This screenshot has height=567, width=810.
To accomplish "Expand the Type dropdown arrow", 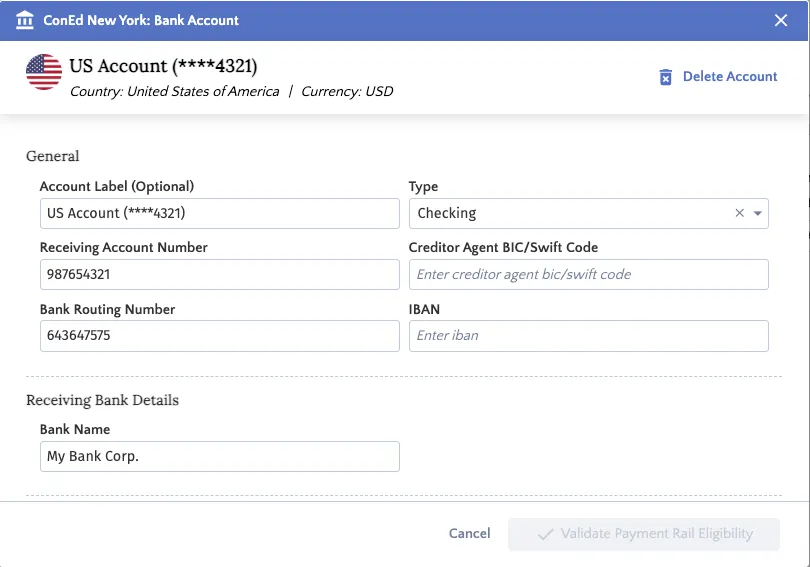I will point(757,213).
